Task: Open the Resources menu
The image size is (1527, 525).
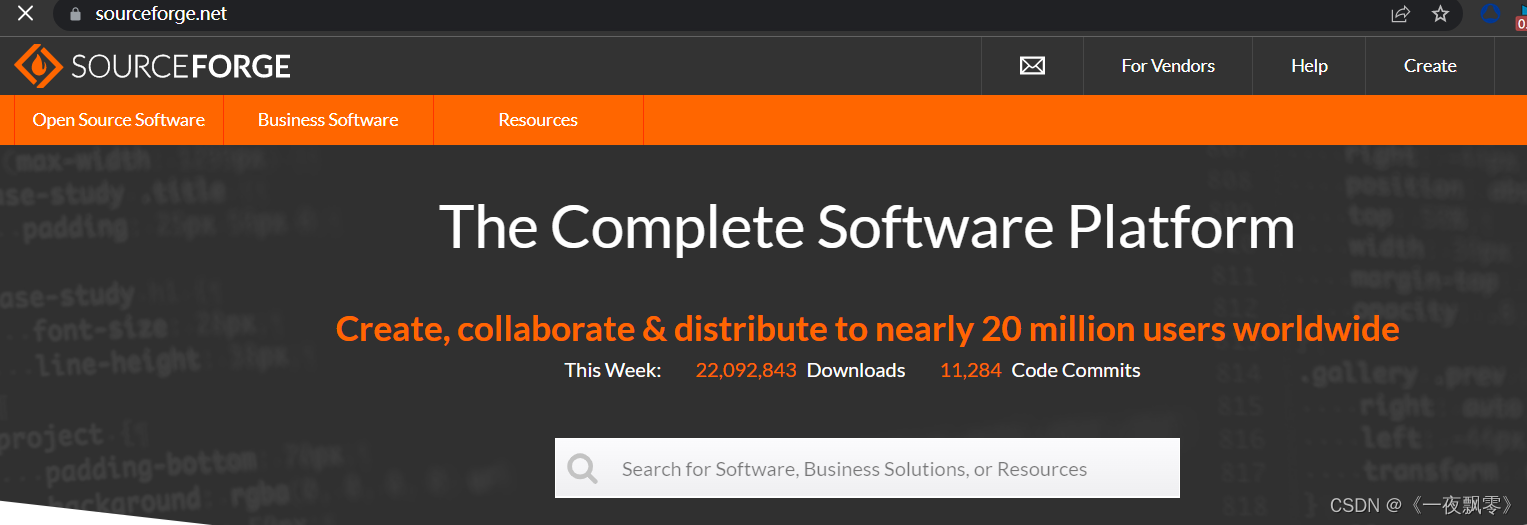Action: pos(538,120)
